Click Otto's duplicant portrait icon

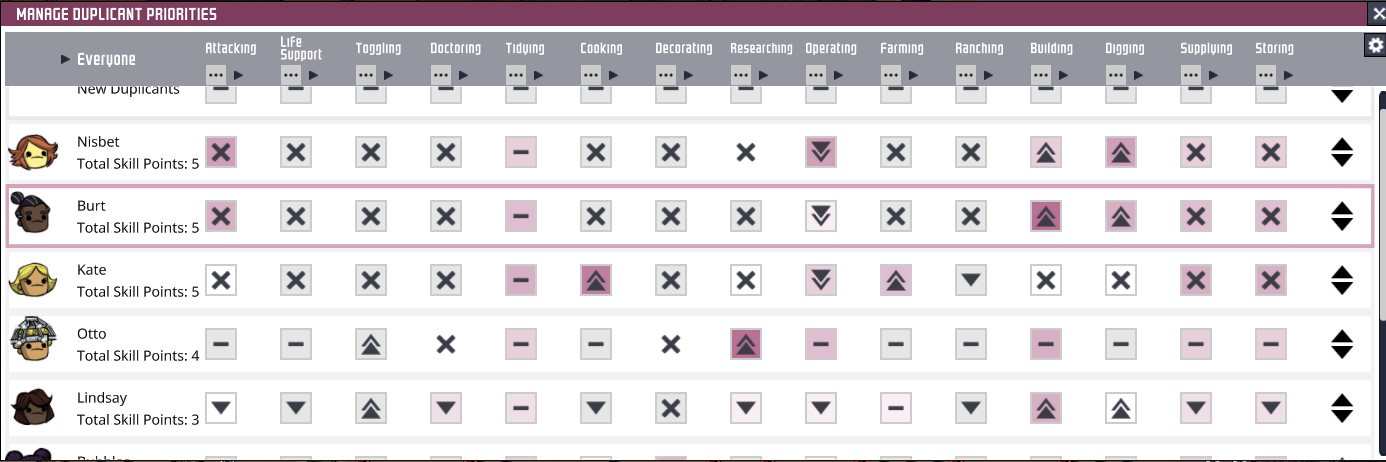click(x=27, y=344)
